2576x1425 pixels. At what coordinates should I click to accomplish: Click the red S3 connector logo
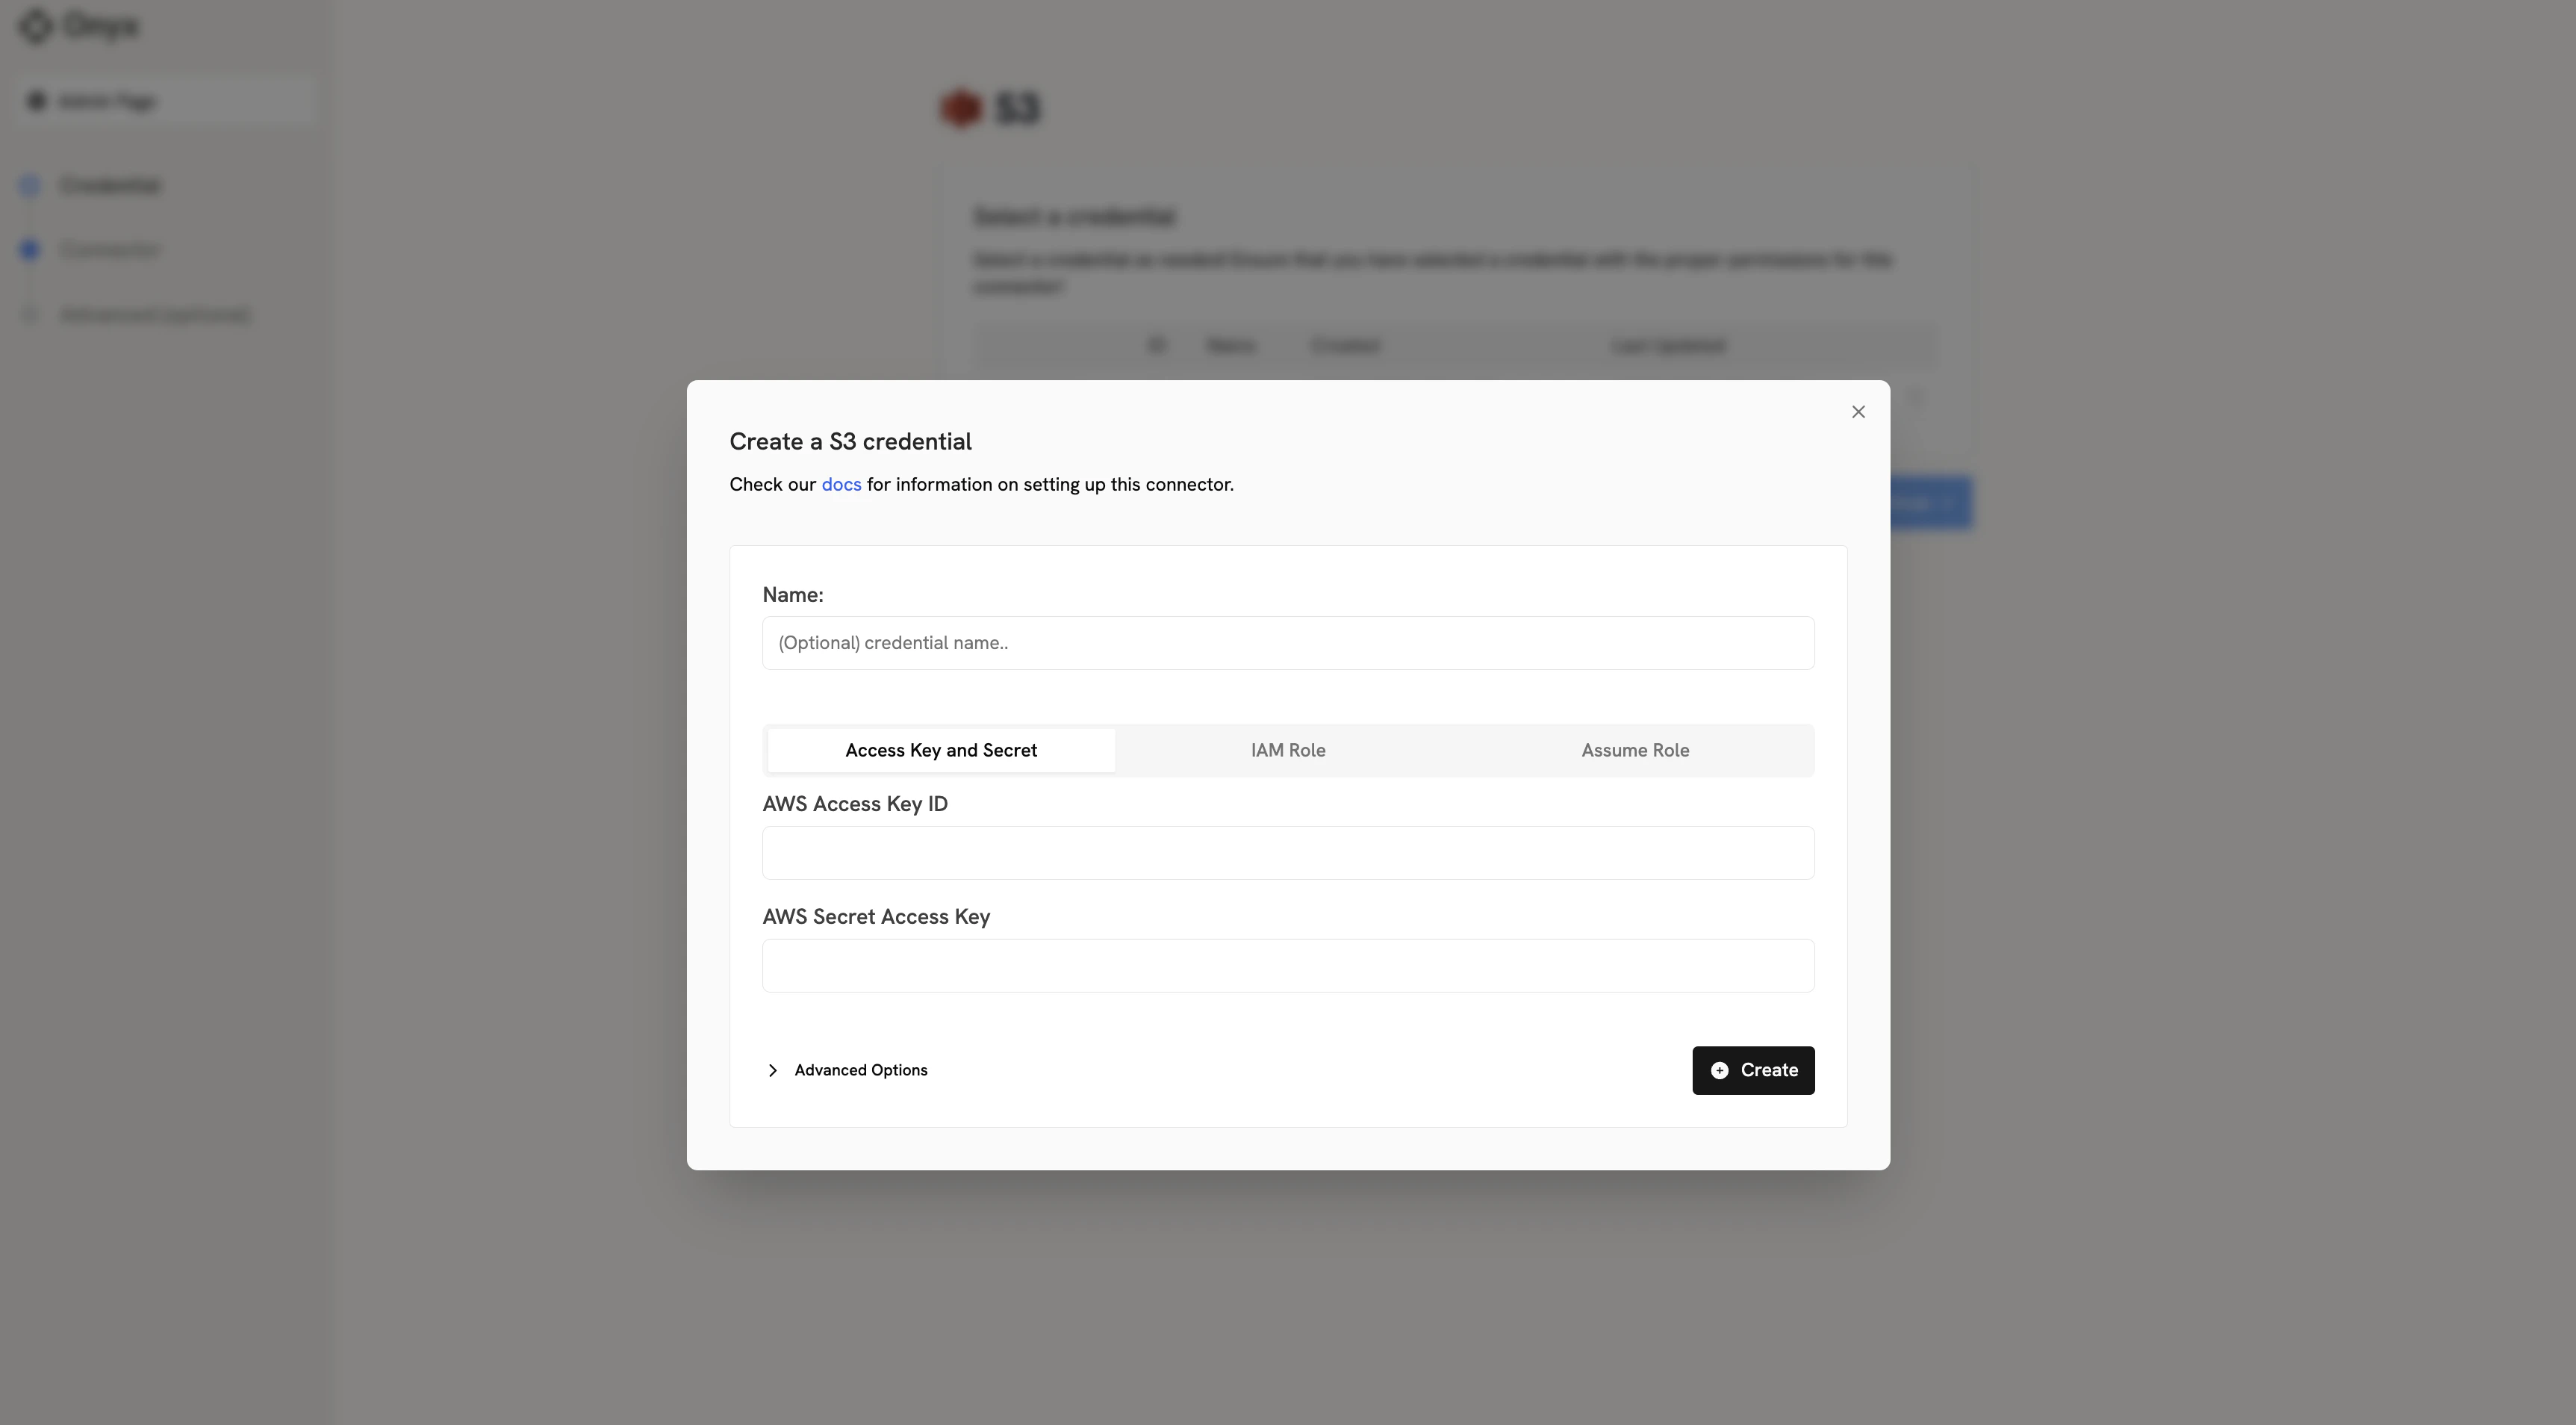[959, 108]
